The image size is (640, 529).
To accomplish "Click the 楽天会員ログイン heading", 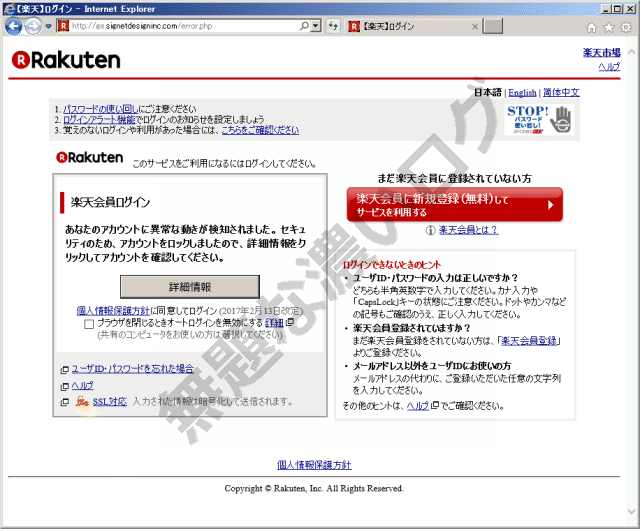I will pos(110,202).
